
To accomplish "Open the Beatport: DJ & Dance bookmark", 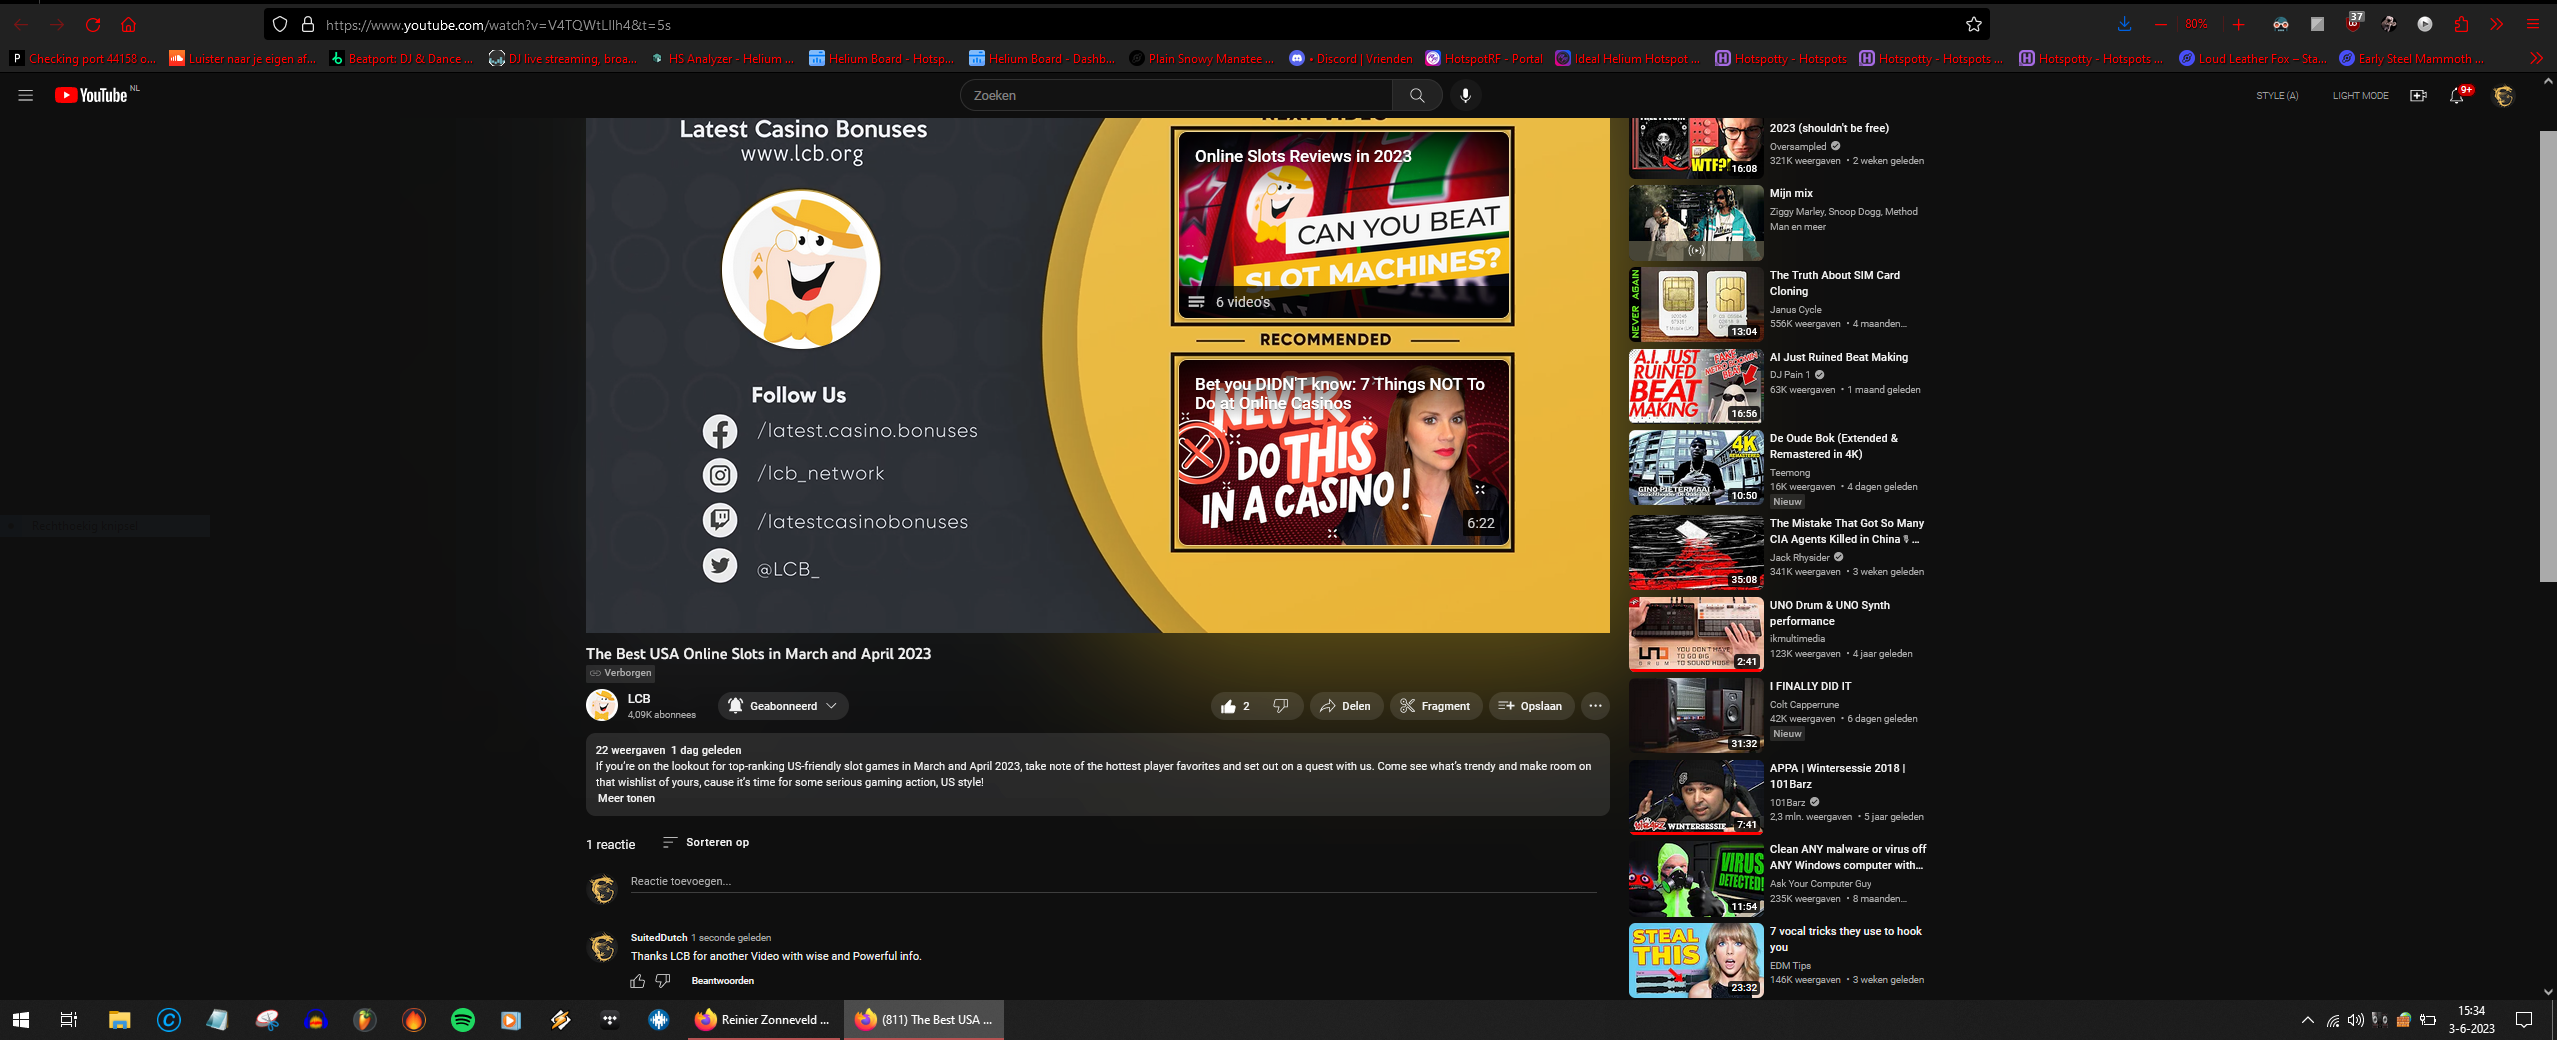I will (x=401, y=59).
